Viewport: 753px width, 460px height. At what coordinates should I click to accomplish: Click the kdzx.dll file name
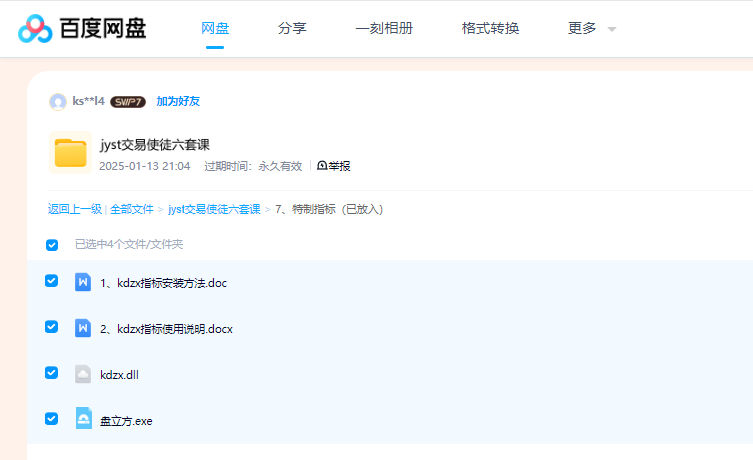[119, 375]
